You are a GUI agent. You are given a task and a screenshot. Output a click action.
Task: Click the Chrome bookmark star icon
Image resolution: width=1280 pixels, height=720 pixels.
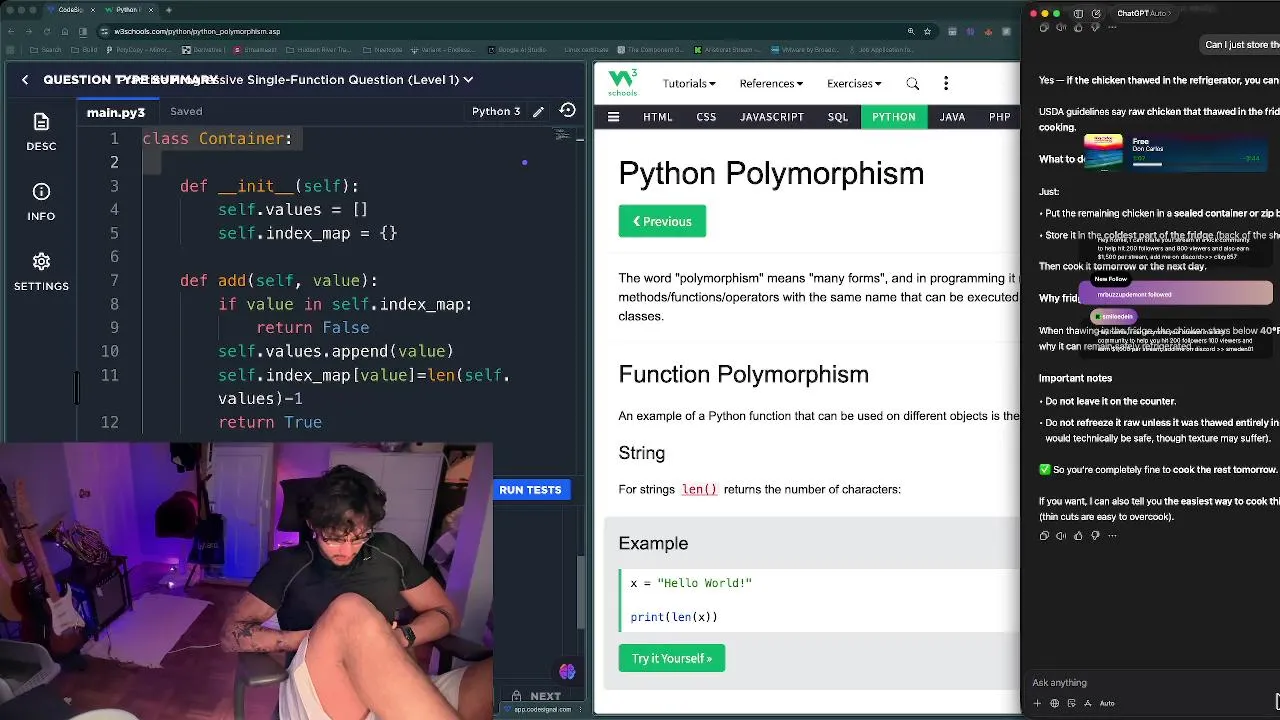point(929,31)
